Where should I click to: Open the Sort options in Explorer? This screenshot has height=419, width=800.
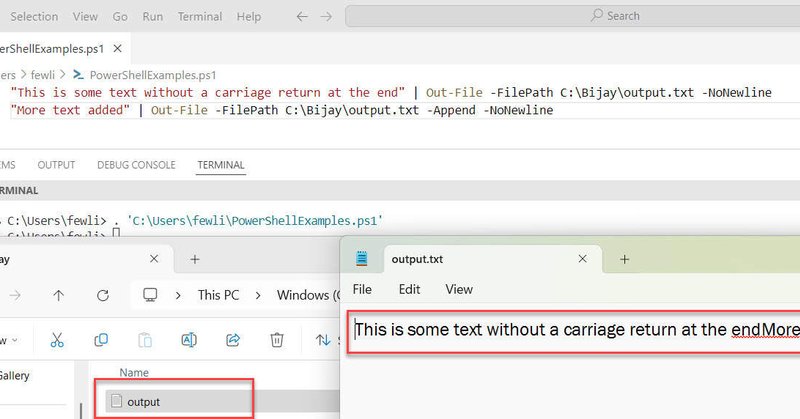pos(327,340)
